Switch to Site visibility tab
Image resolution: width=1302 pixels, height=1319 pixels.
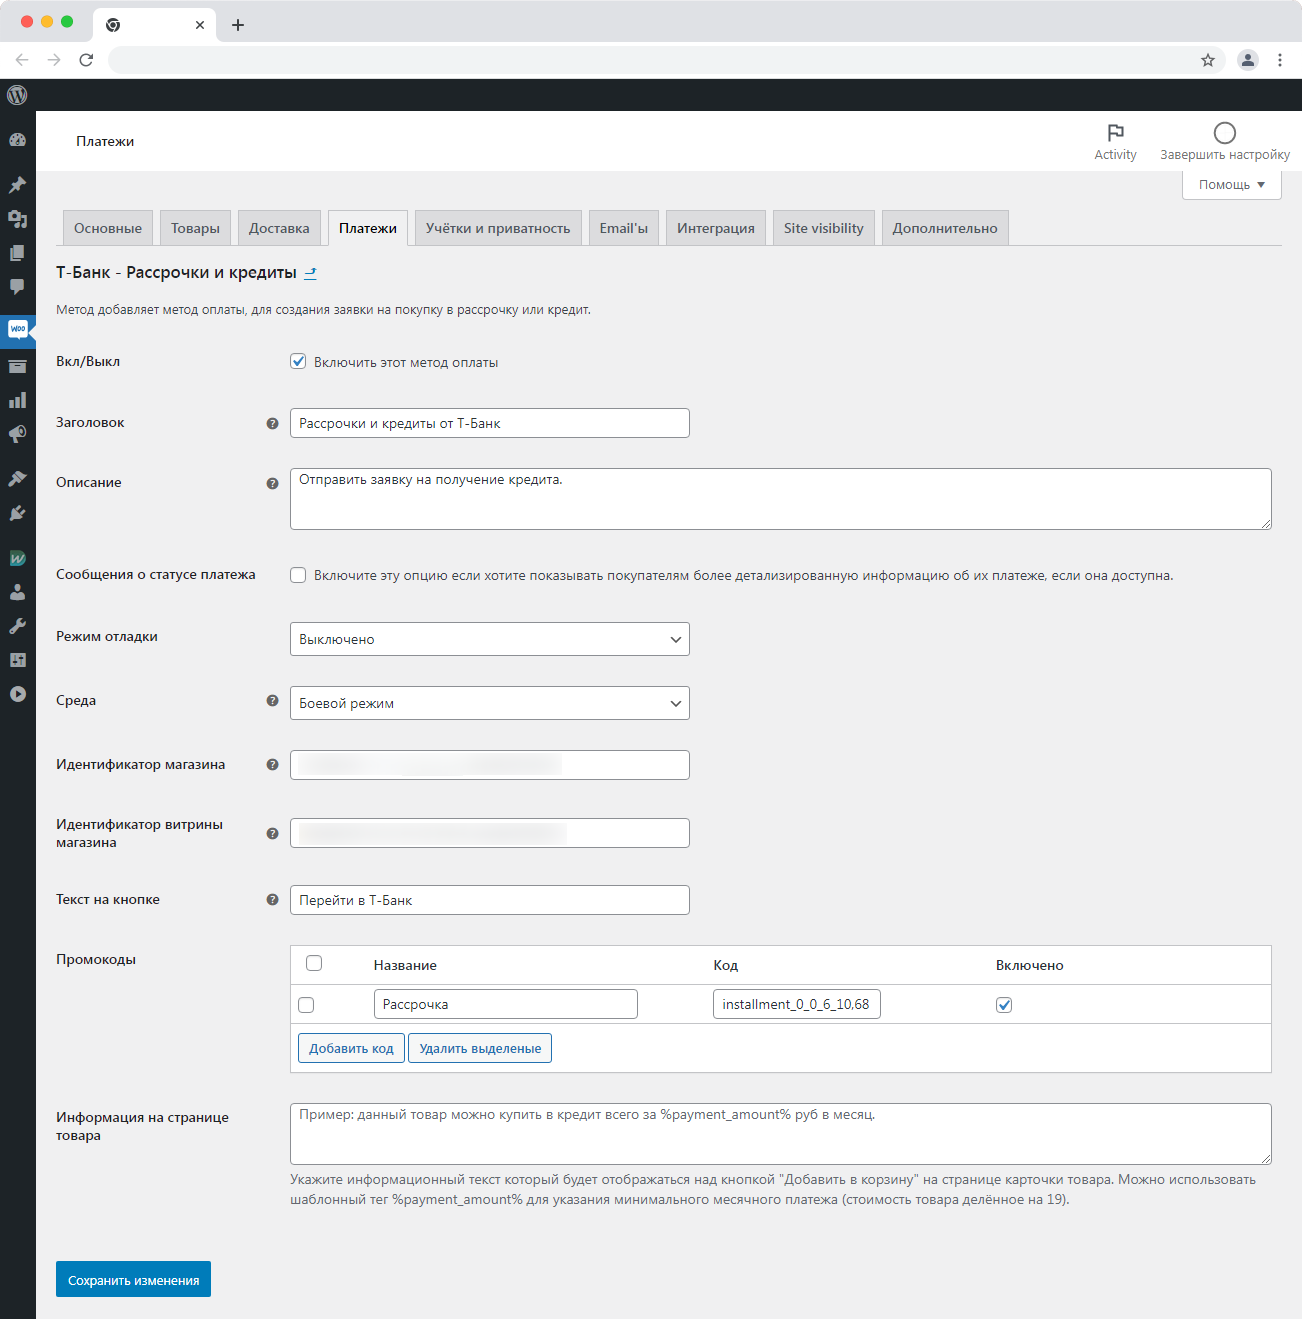click(824, 228)
